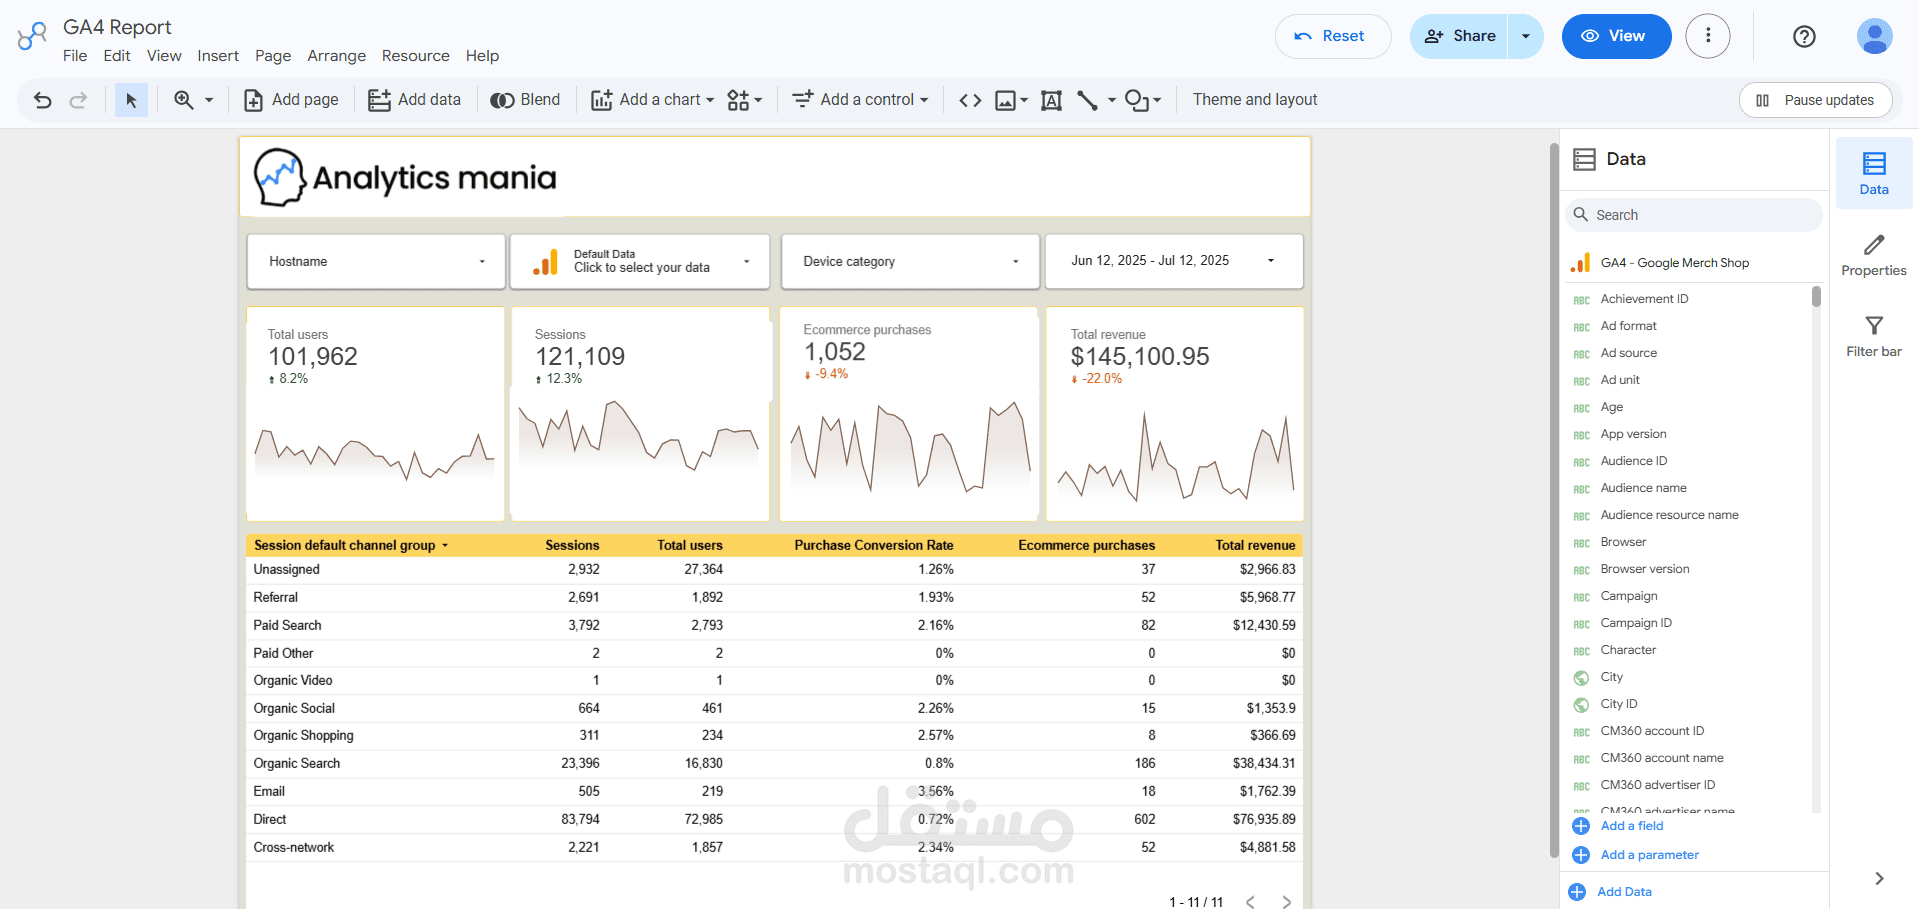Image resolution: width=1919 pixels, height=909 pixels.
Task: Sort by Session default channel group header
Action: 345,545
